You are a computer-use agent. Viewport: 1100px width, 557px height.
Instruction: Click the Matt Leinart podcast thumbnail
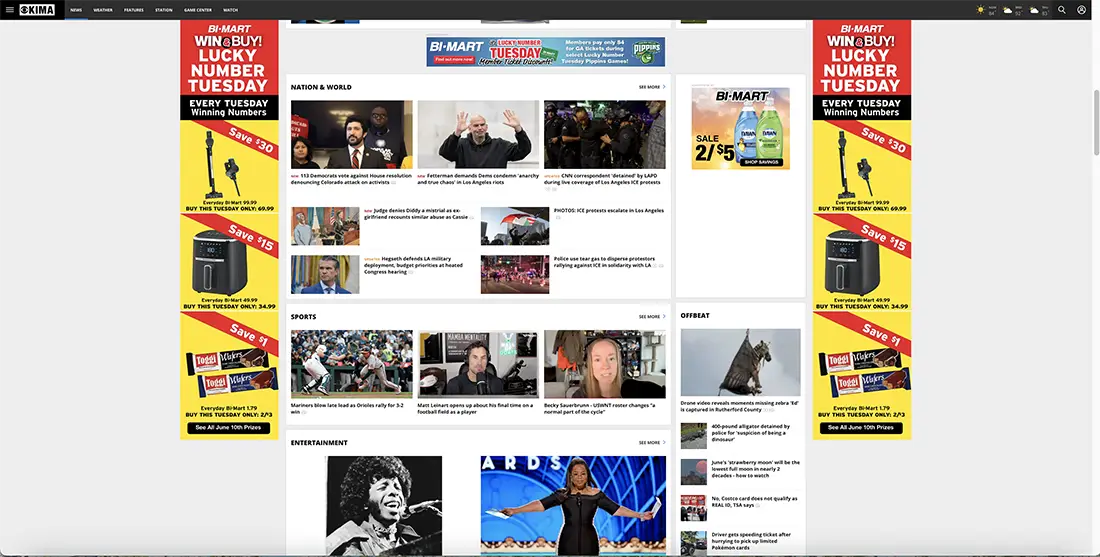point(478,364)
